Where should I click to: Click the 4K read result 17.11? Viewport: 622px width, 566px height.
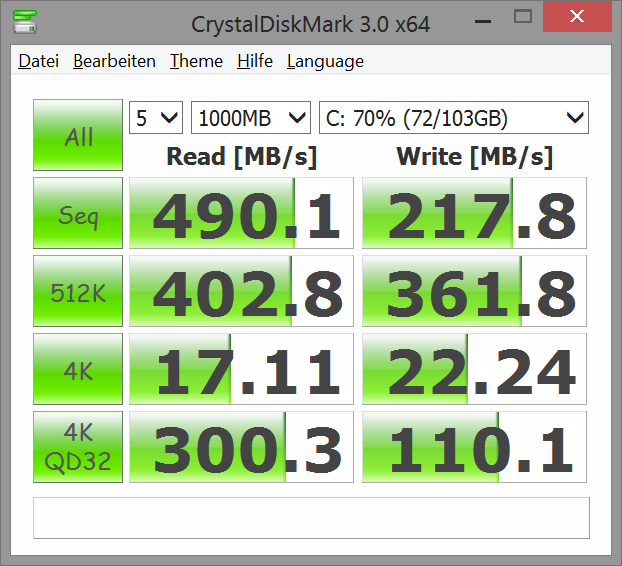click(x=241, y=369)
